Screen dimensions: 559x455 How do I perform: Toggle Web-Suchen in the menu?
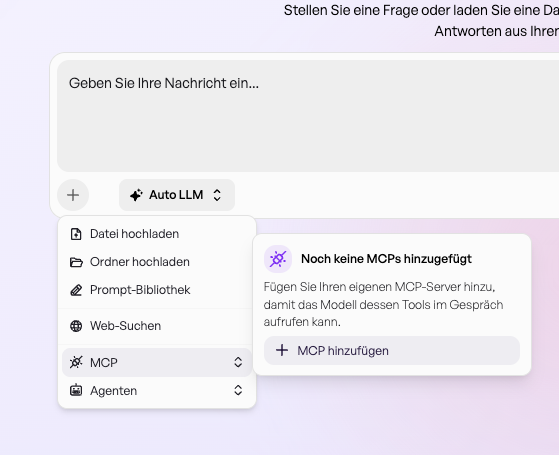[157, 326]
